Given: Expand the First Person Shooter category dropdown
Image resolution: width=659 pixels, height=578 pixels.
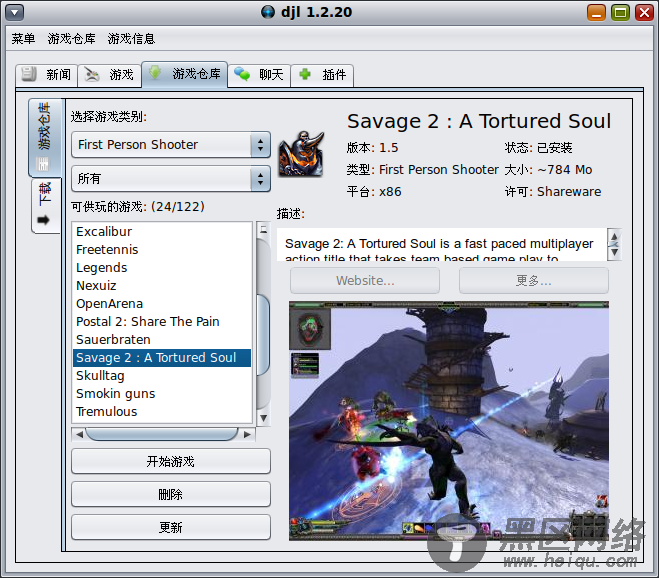Looking at the screenshot, I should (171, 145).
